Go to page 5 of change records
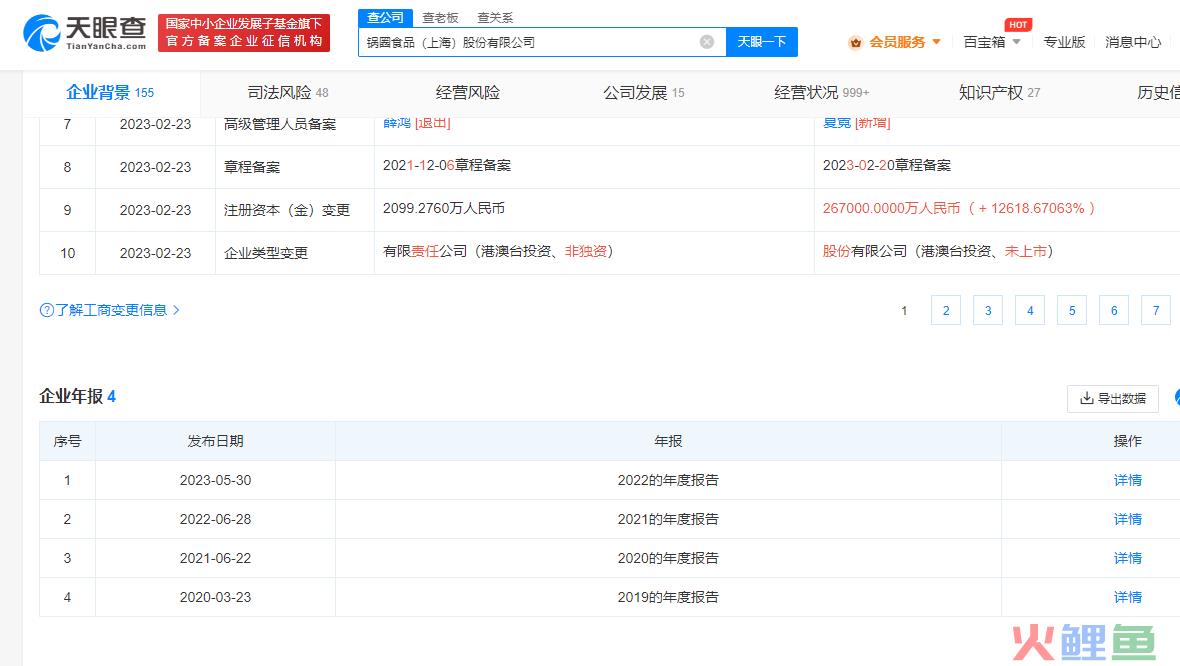Image resolution: width=1180 pixels, height=666 pixels. coord(1072,310)
